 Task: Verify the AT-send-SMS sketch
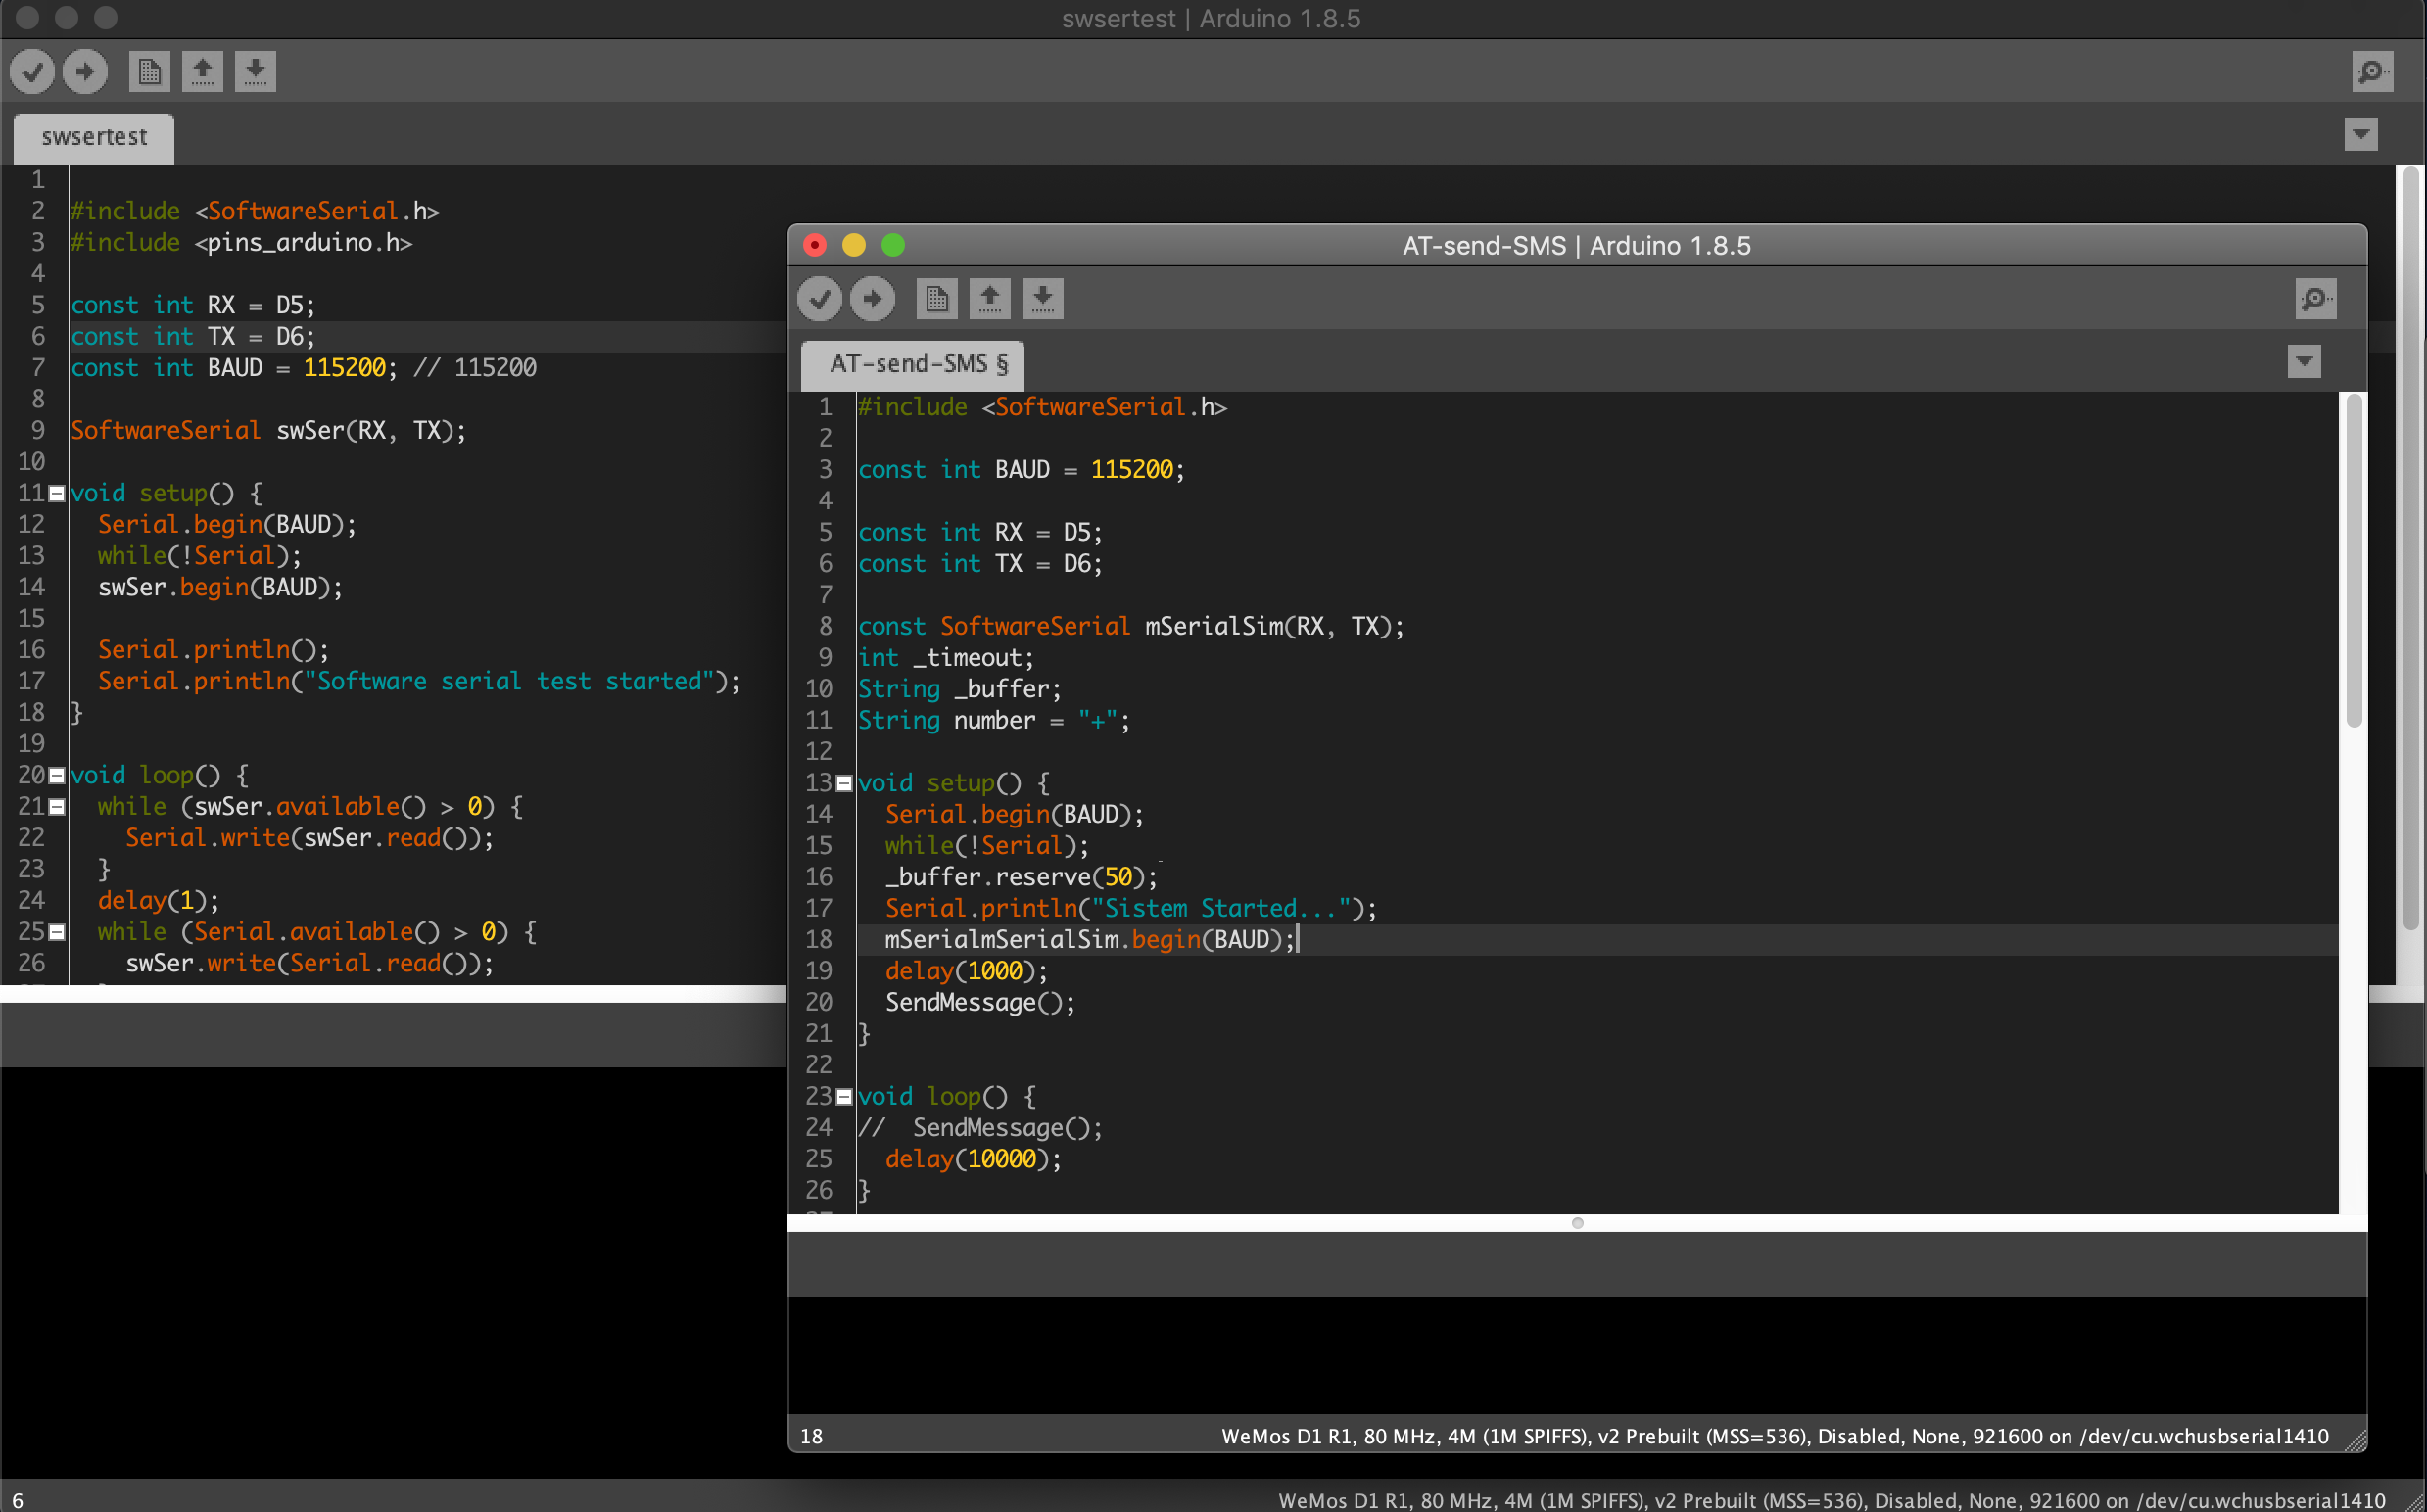(x=819, y=298)
